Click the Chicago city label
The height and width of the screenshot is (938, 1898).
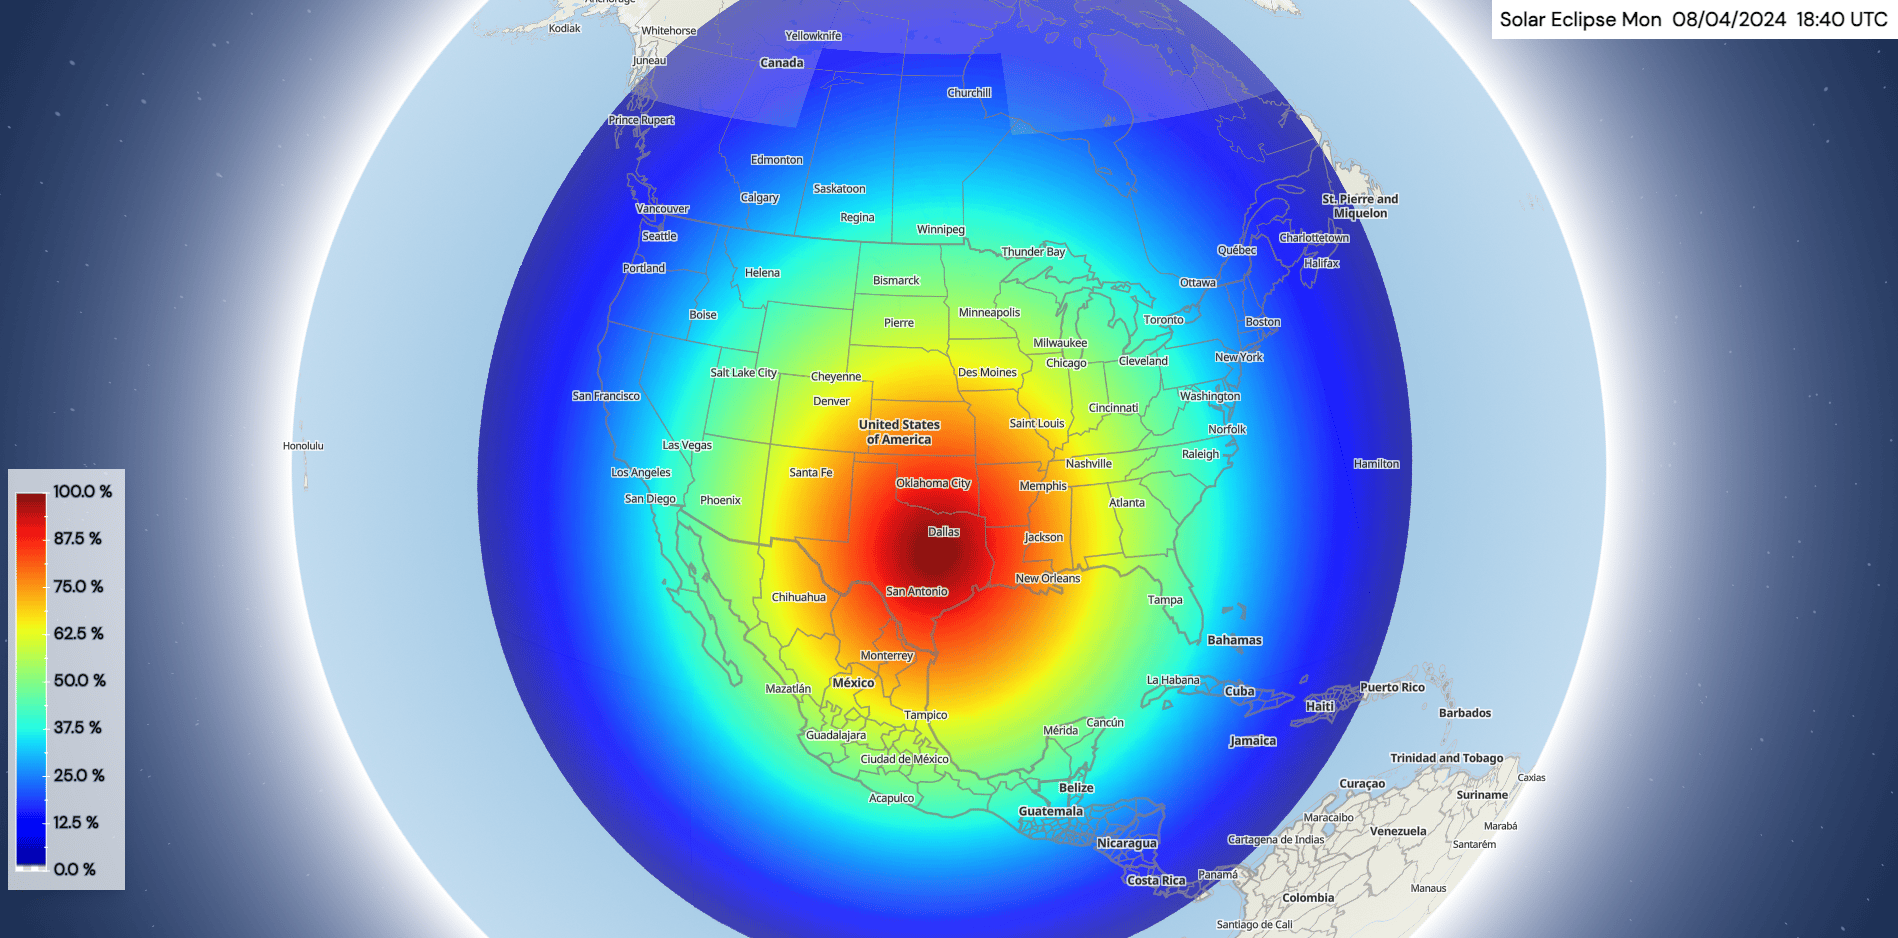pos(1066,363)
